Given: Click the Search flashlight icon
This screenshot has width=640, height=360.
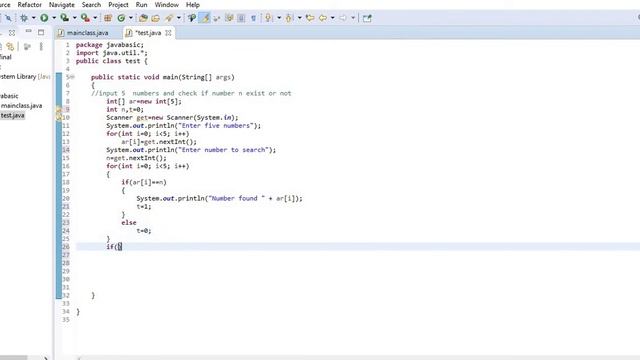Looking at the screenshot, I should point(169,18).
